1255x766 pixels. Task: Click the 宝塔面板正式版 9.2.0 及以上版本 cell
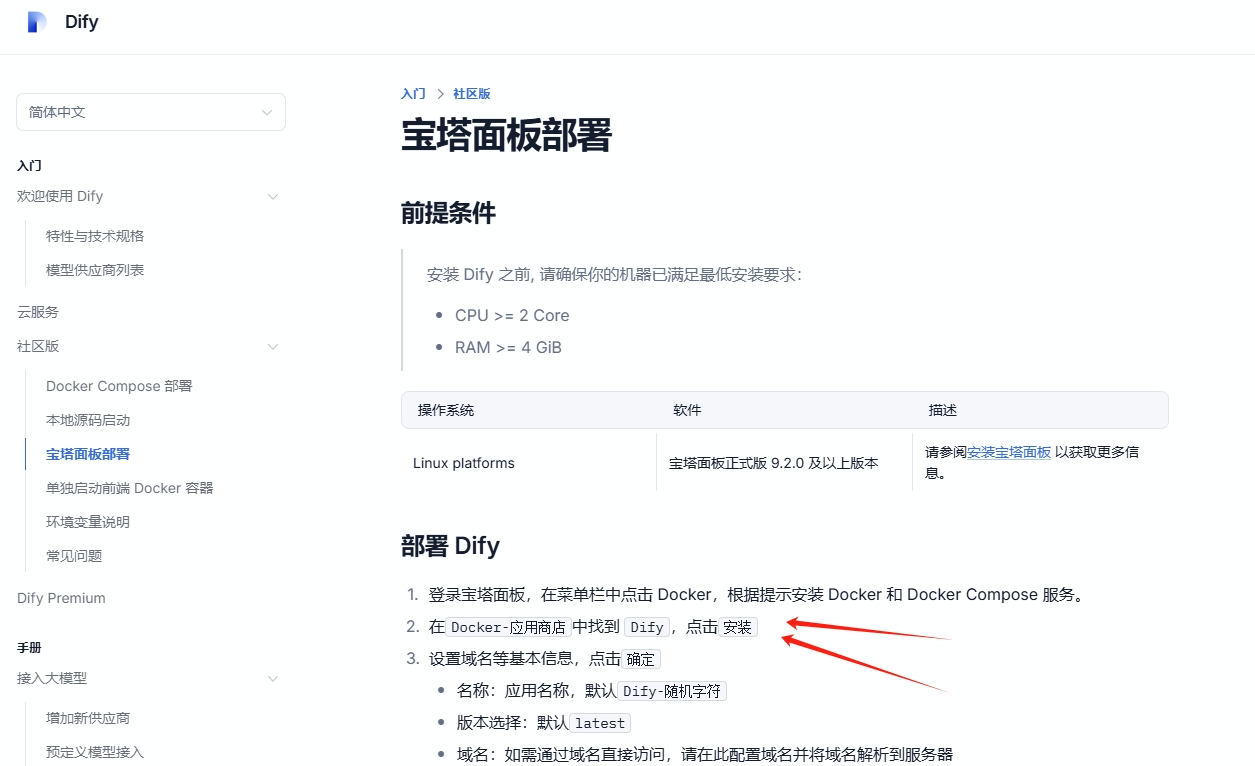point(774,463)
